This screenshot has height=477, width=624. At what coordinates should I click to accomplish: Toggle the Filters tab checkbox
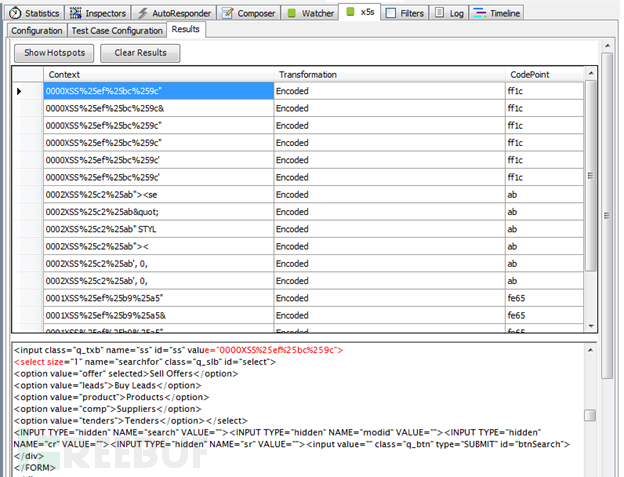pyautogui.click(x=391, y=13)
